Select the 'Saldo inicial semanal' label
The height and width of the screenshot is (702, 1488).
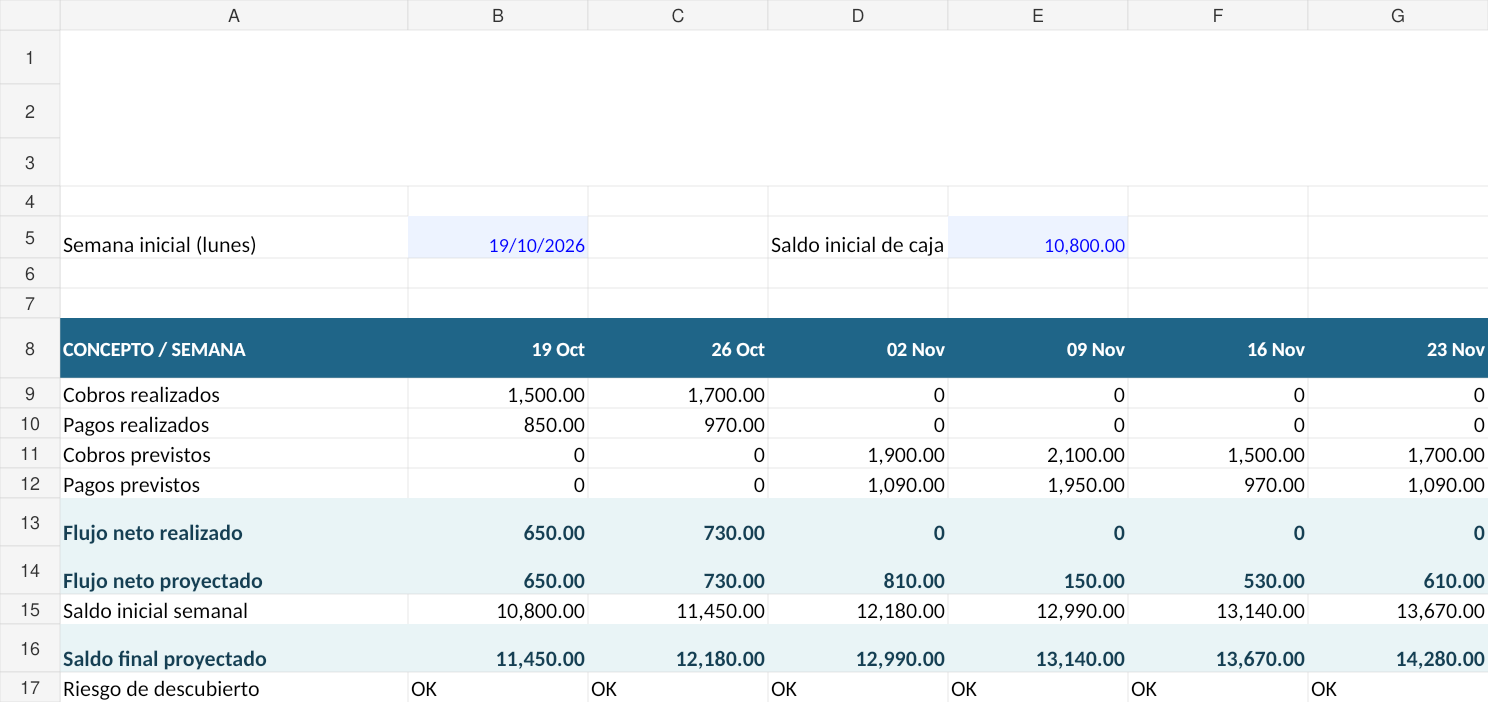234,609
